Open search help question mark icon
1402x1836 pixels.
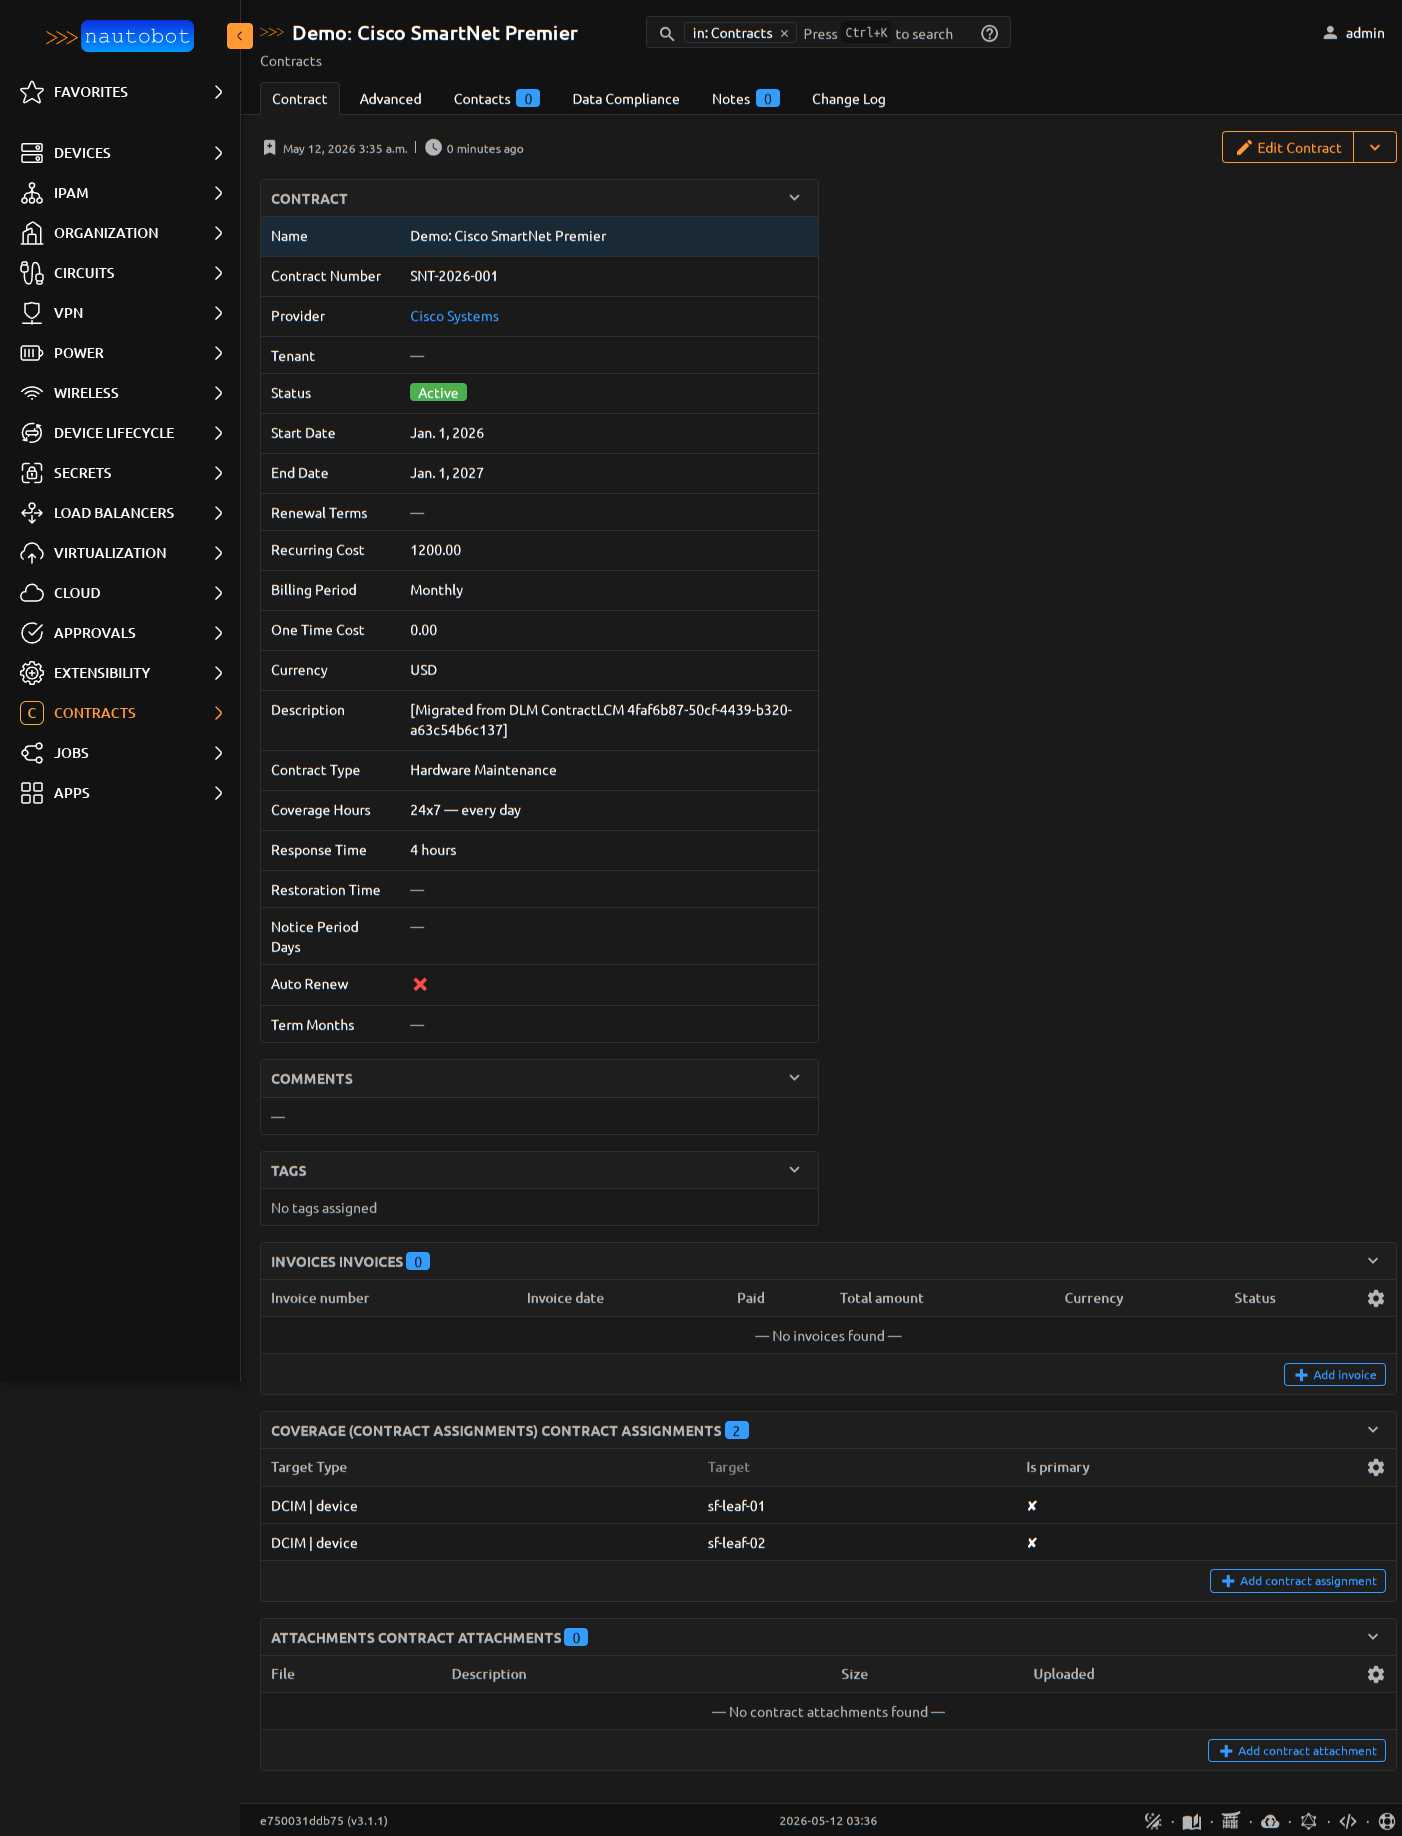[x=990, y=34]
